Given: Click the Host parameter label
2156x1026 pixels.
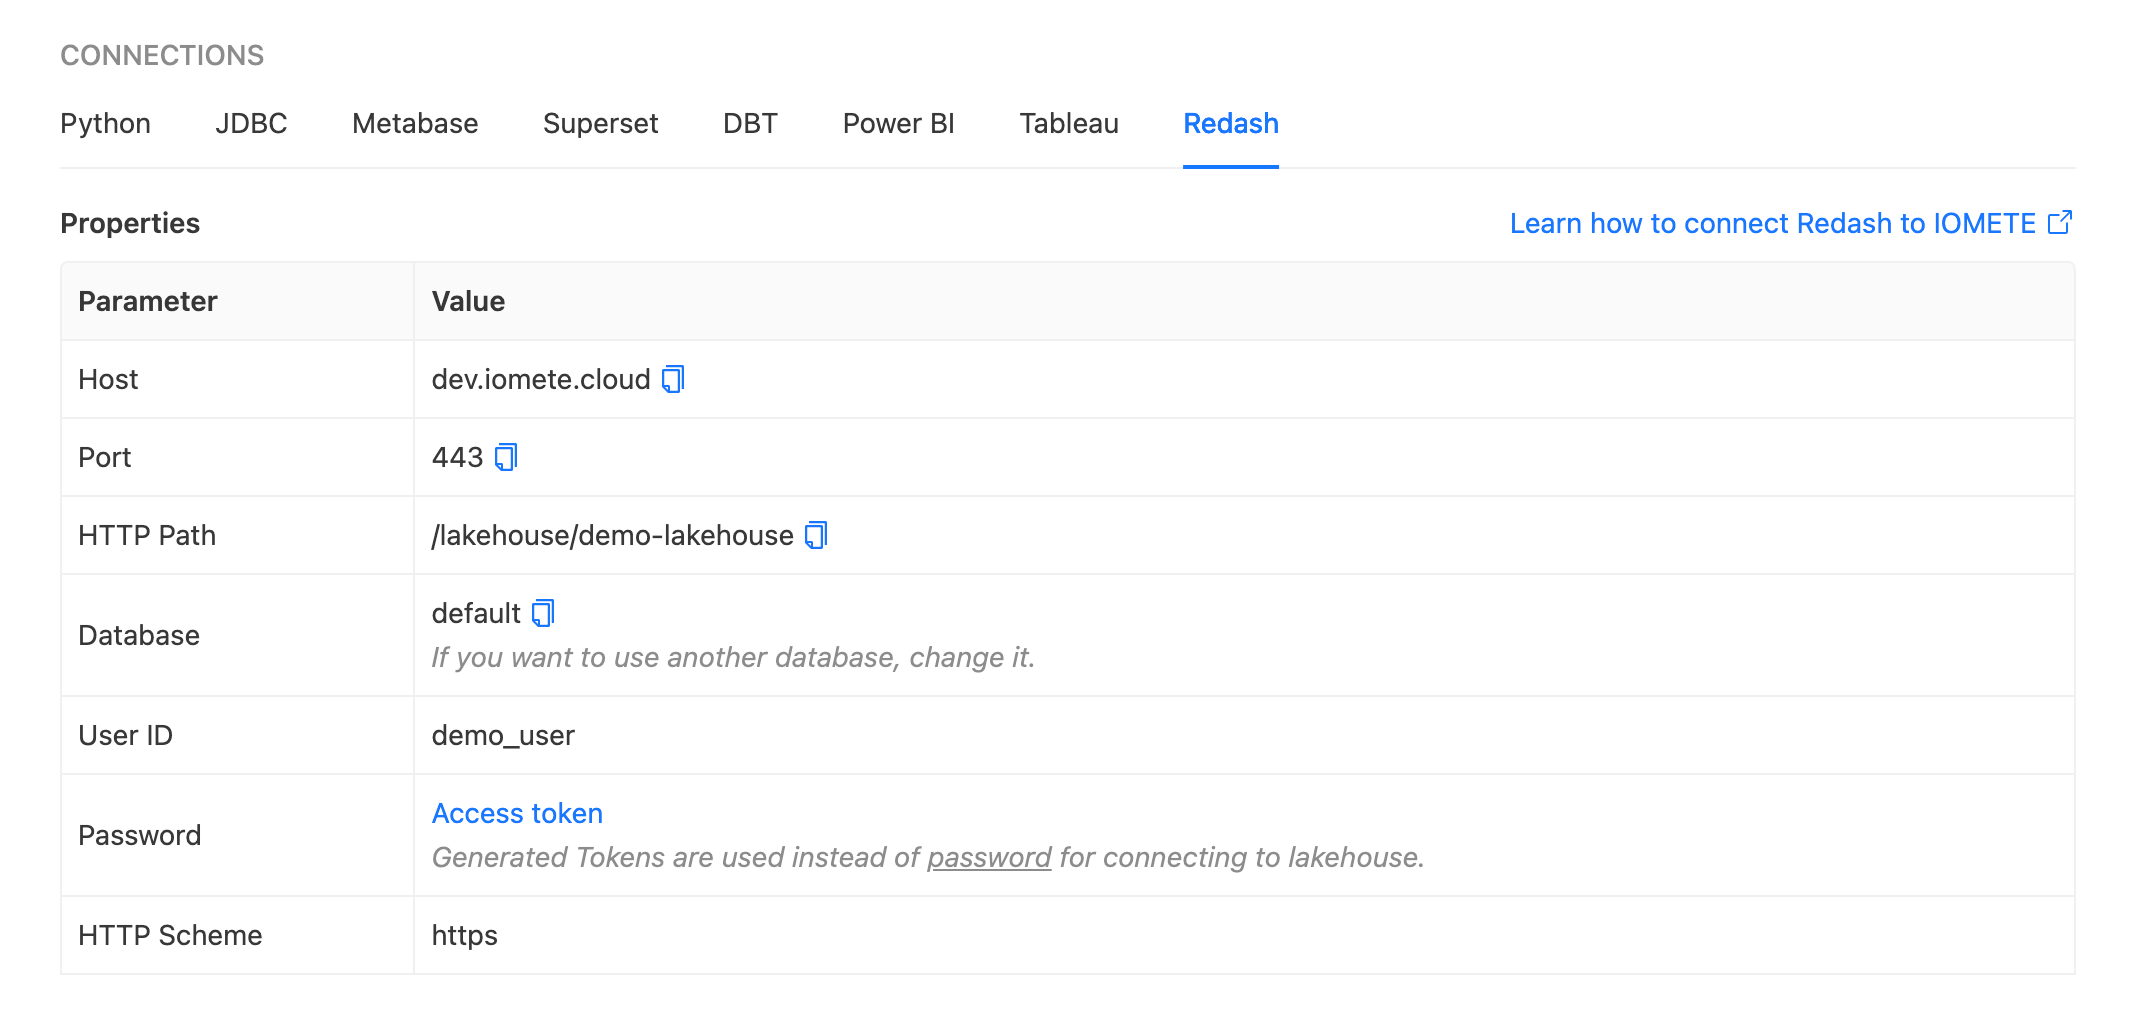Looking at the screenshot, I should click(108, 380).
